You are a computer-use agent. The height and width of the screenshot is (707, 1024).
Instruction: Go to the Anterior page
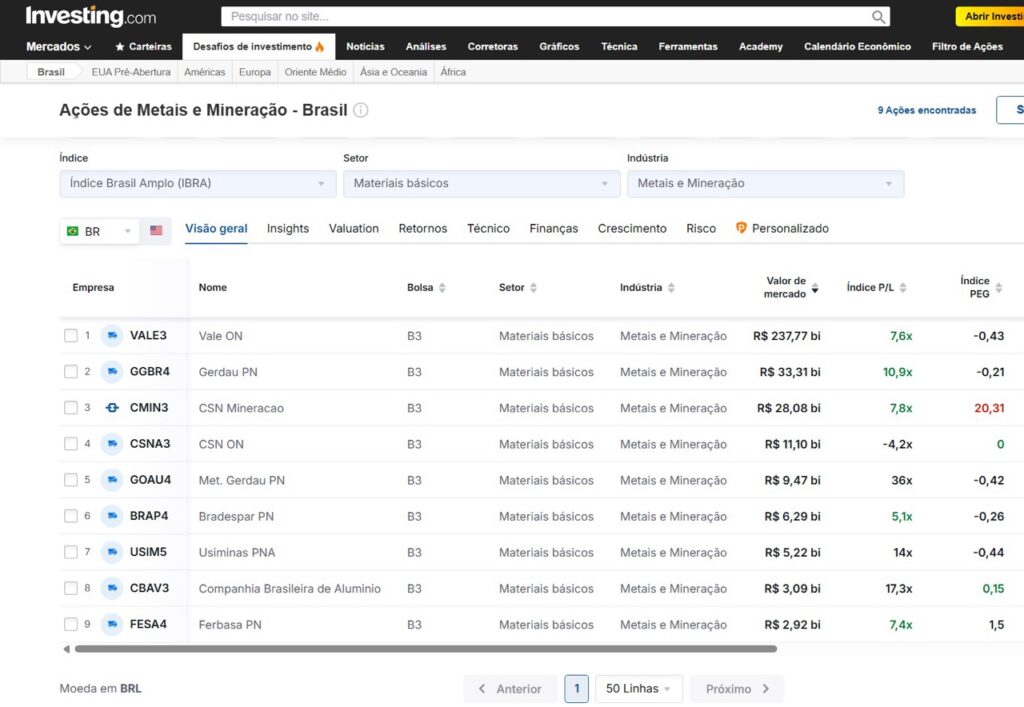(510, 689)
